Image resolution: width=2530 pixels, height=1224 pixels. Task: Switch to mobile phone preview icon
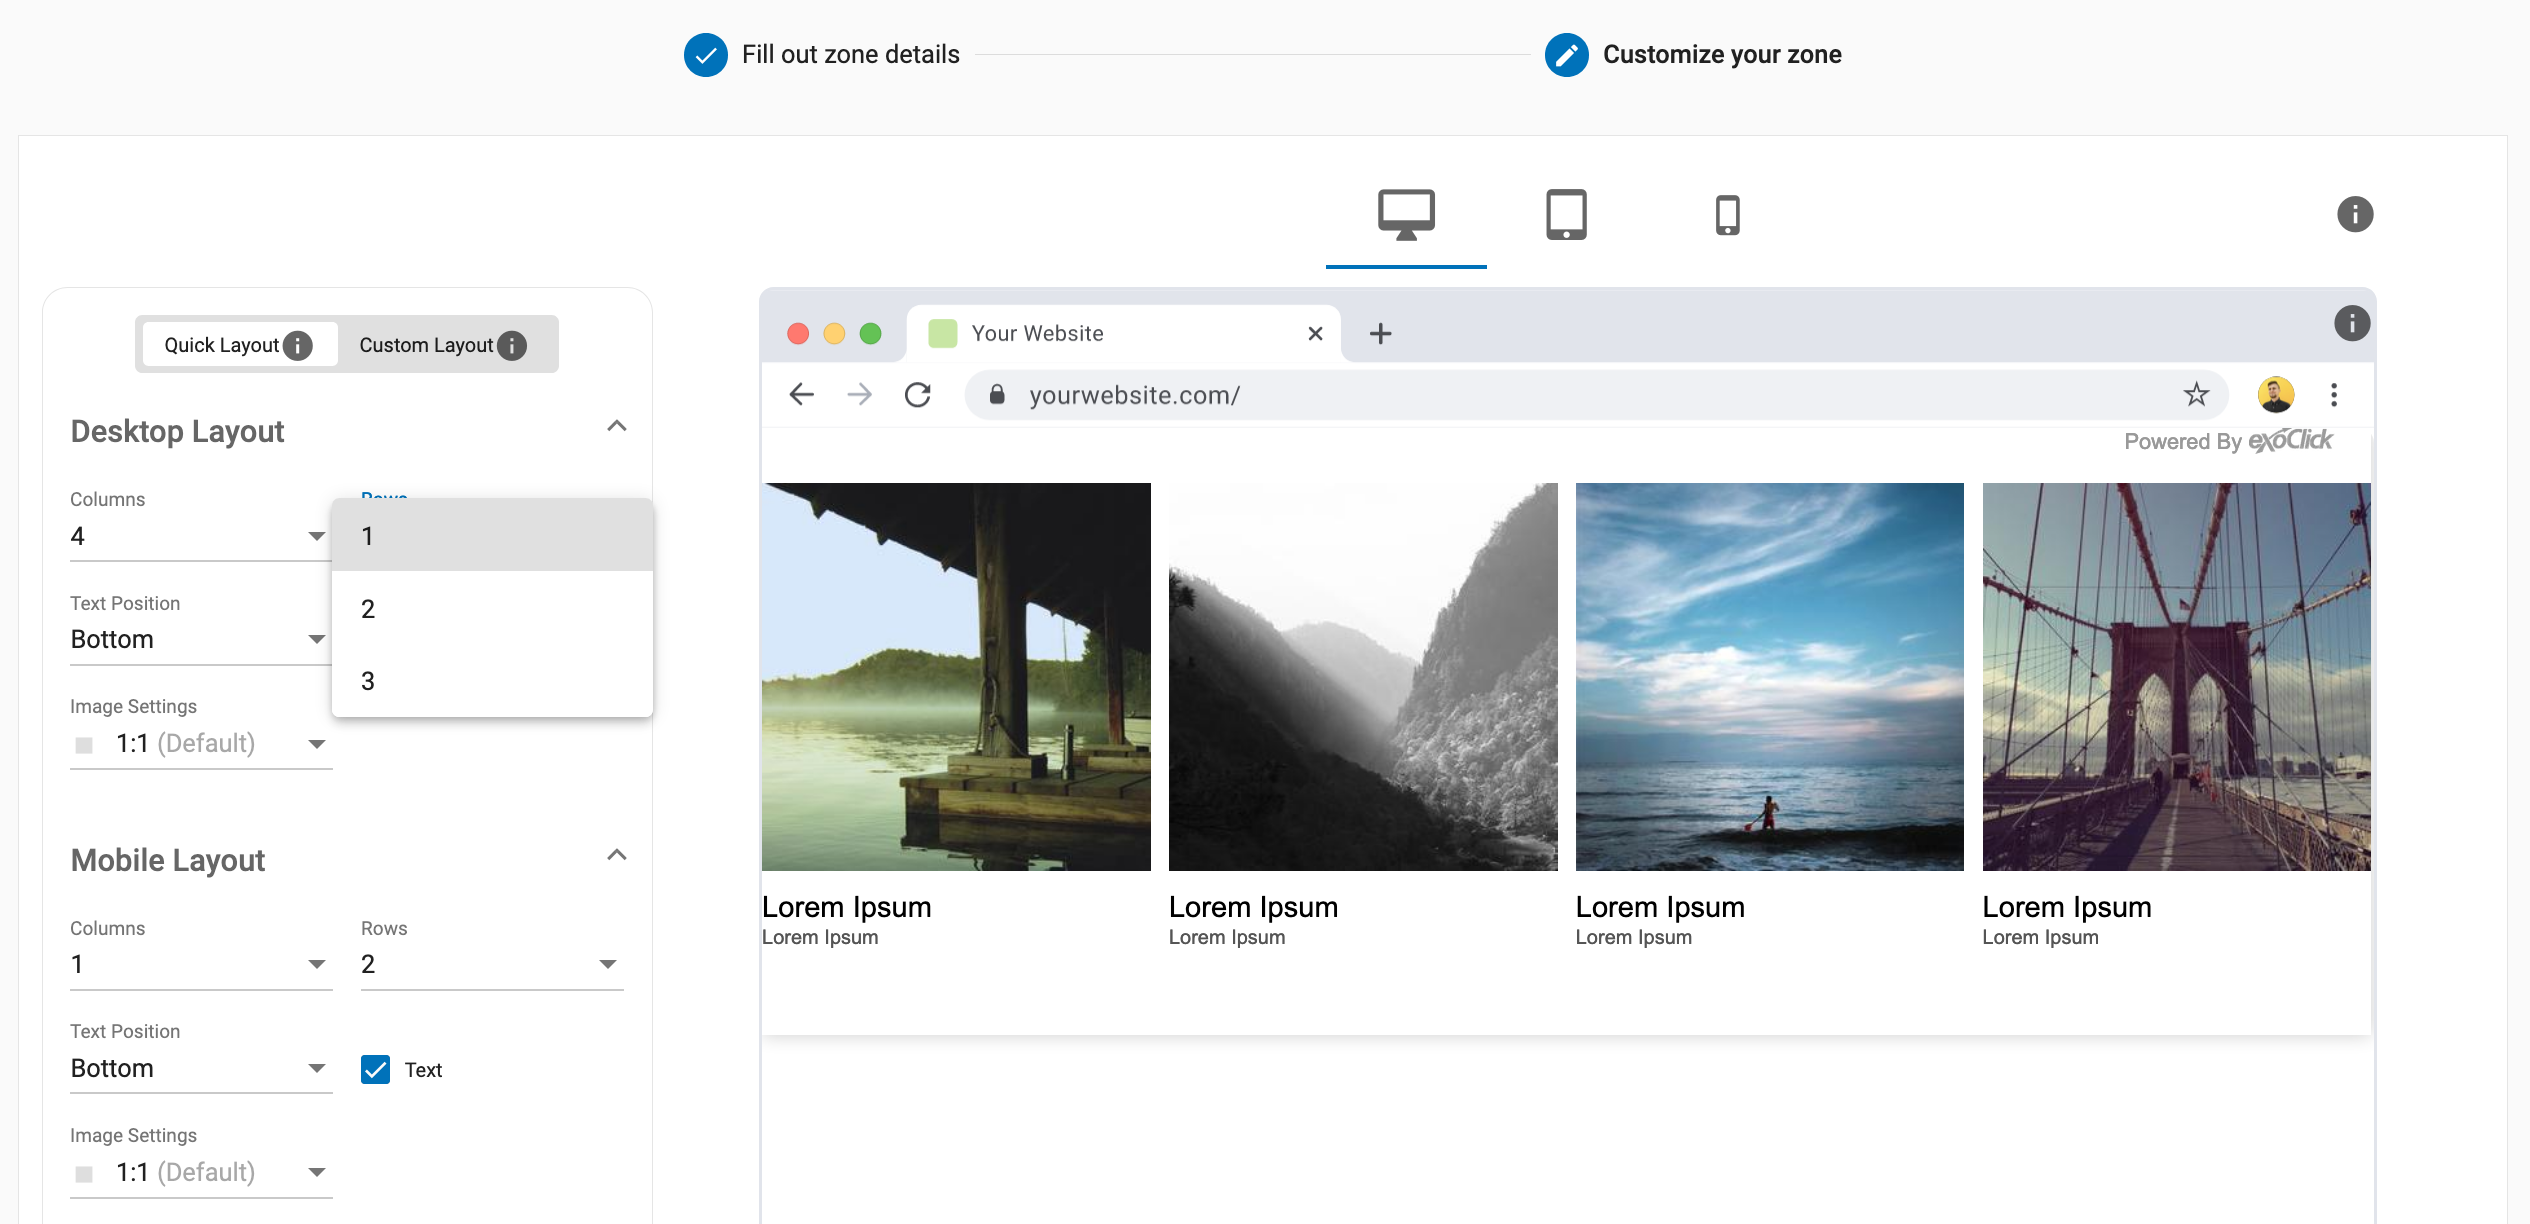(x=1727, y=214)
